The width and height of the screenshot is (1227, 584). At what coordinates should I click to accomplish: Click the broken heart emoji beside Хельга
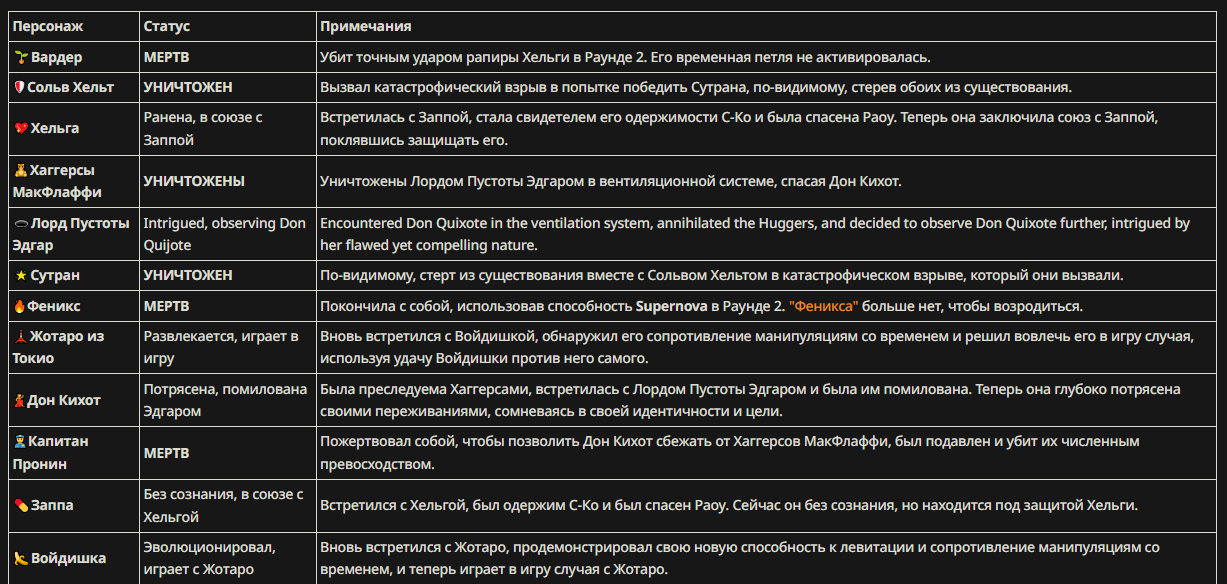(19, 129)
